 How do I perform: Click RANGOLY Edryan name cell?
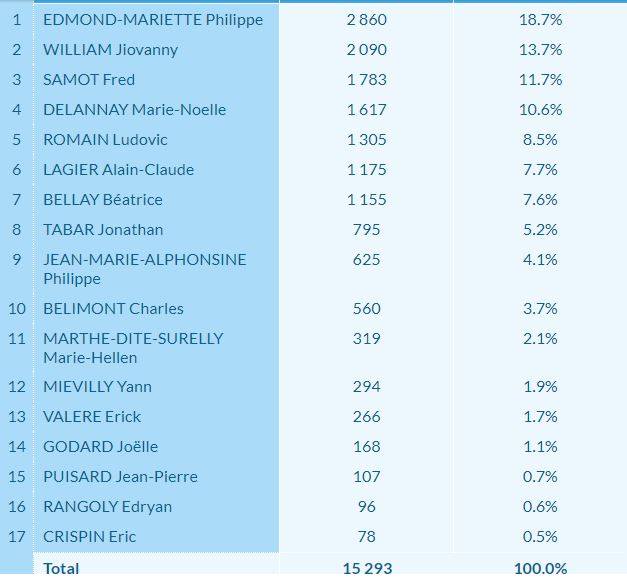tap(108, 506)
